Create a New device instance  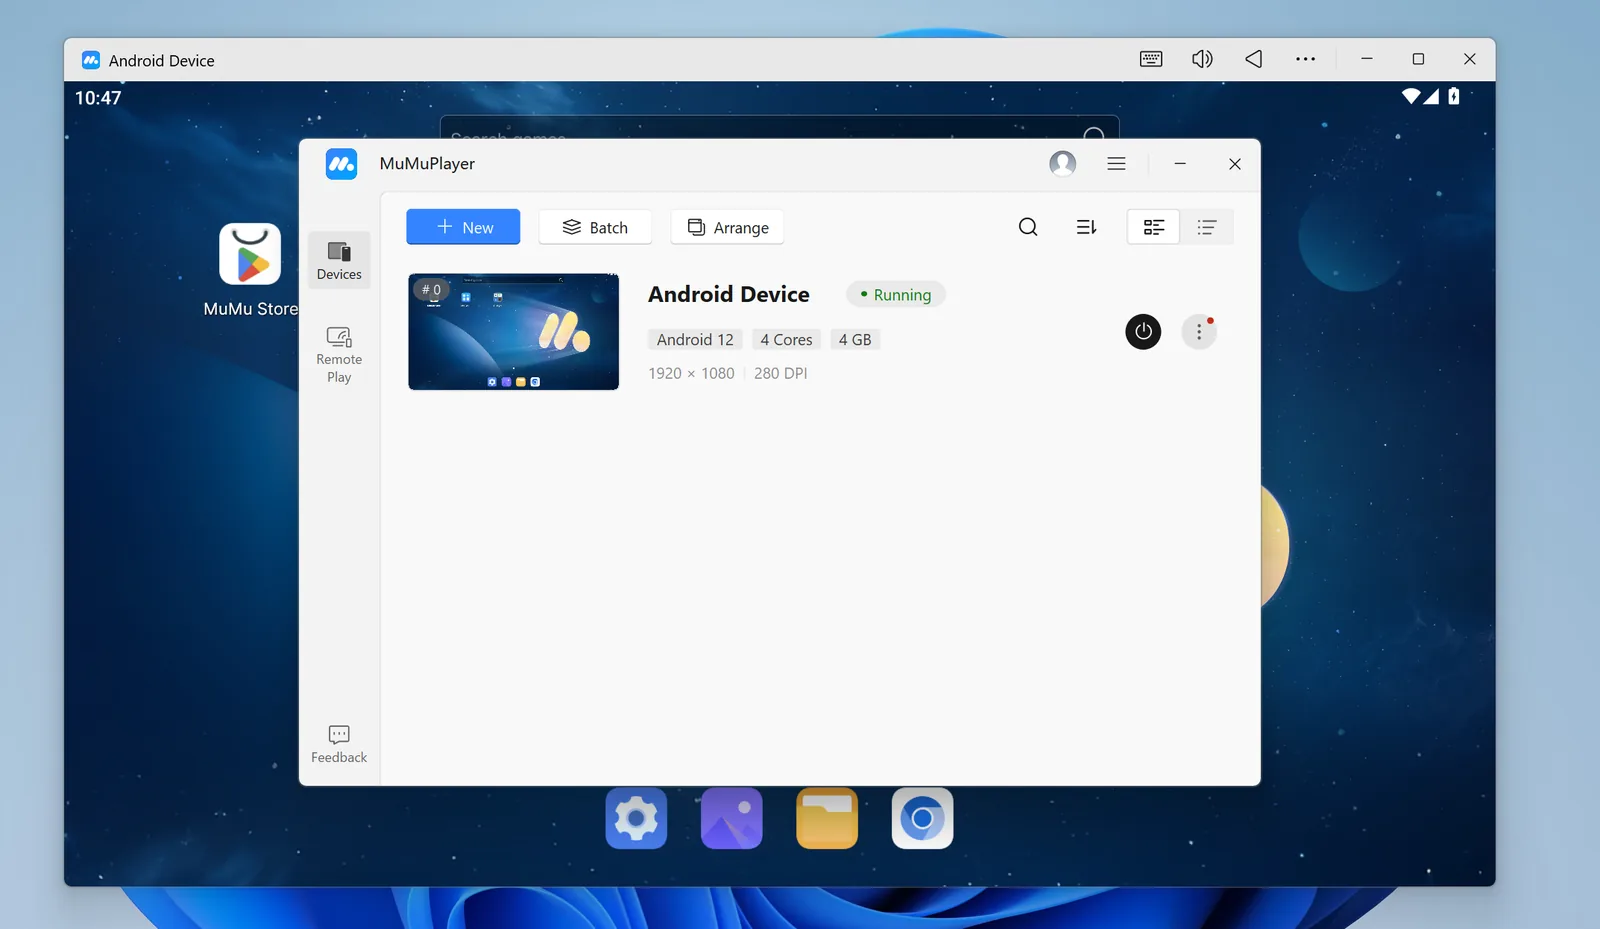463,227
